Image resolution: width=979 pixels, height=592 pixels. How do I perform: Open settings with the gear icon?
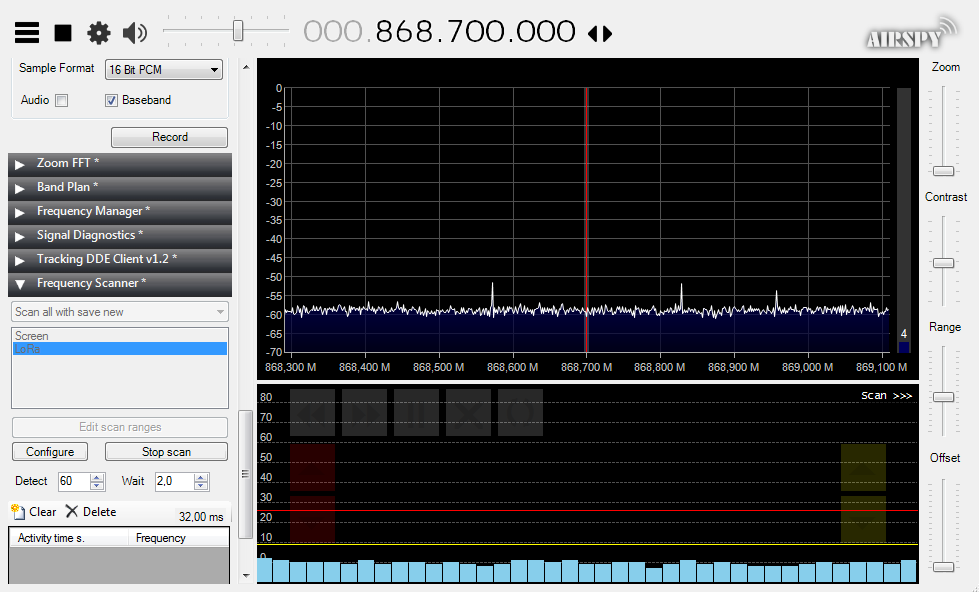pos(99,32)
